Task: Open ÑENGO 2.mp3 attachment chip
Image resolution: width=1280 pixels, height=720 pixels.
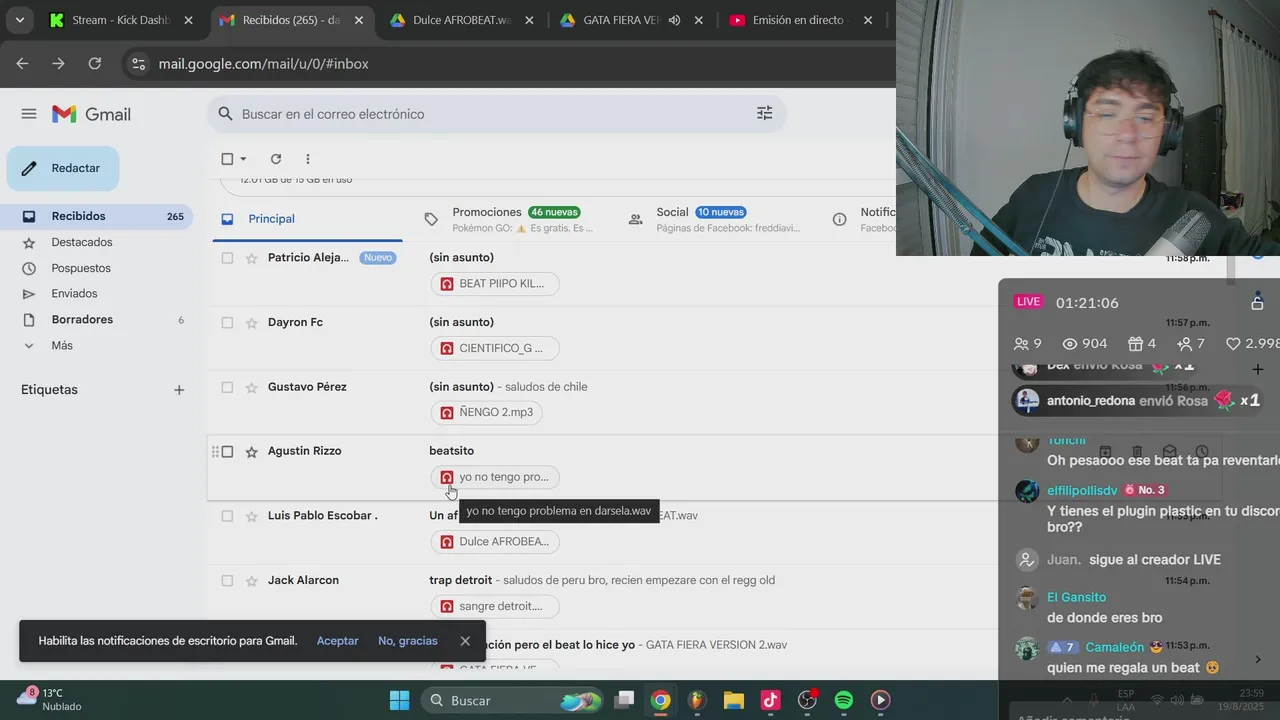Action: [489, 412]
